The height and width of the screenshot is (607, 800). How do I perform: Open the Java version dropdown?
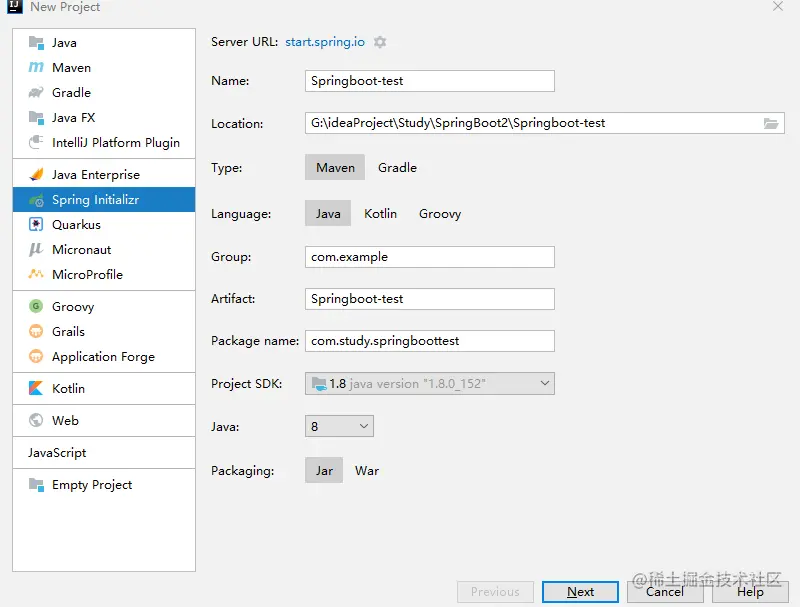click(x=339, y=426)
